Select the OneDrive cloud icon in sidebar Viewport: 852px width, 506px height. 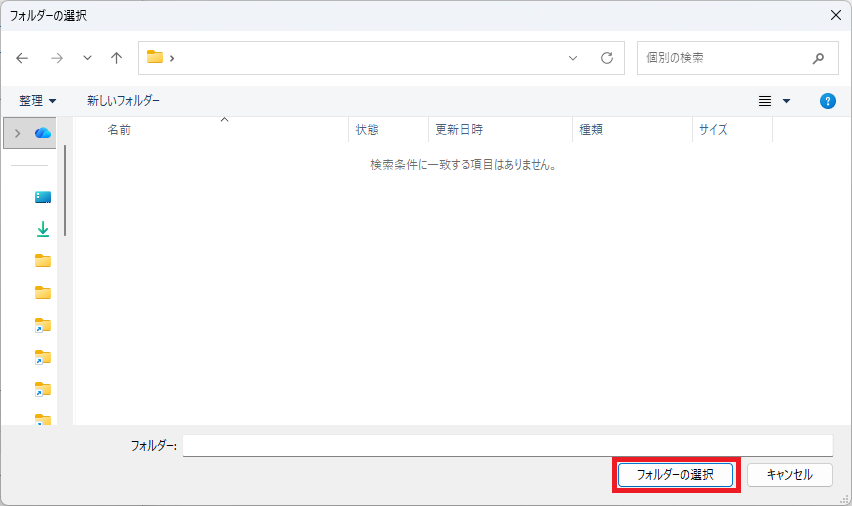click(43, 133)
